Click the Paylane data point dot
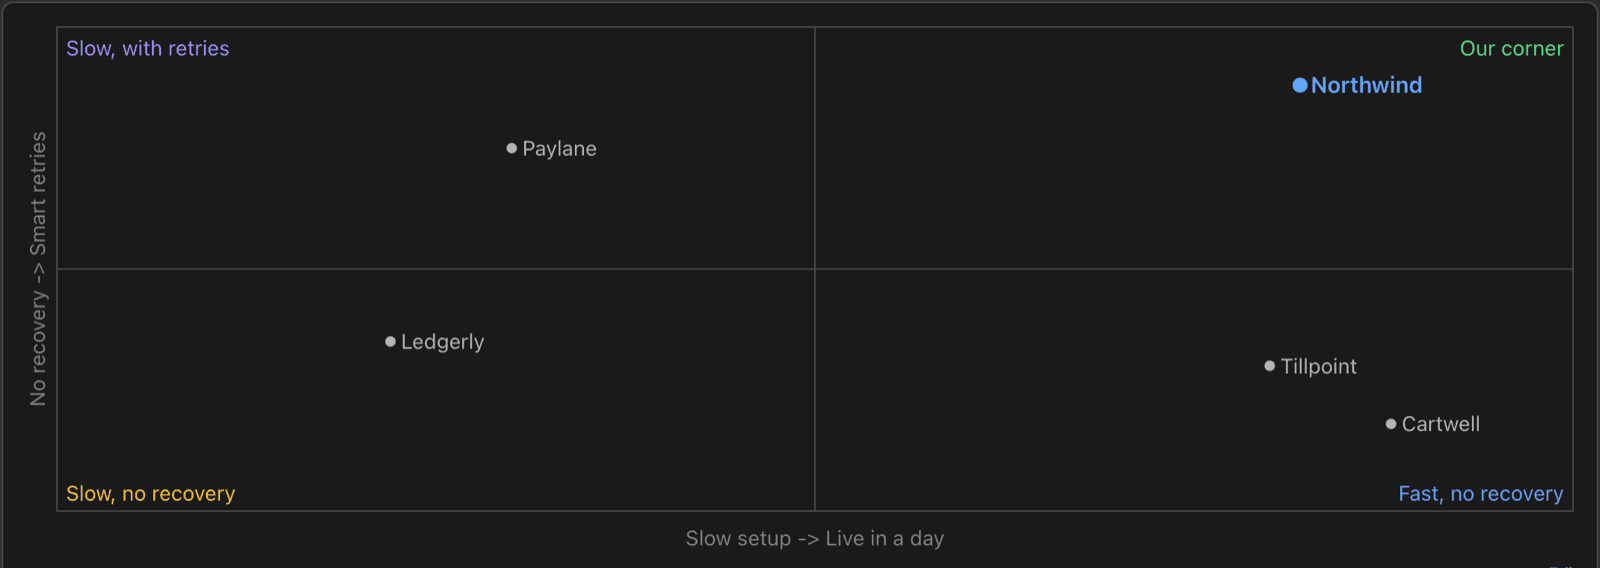Image resolution: width=1600 pixels, height=568 pixels. (512, 148)
